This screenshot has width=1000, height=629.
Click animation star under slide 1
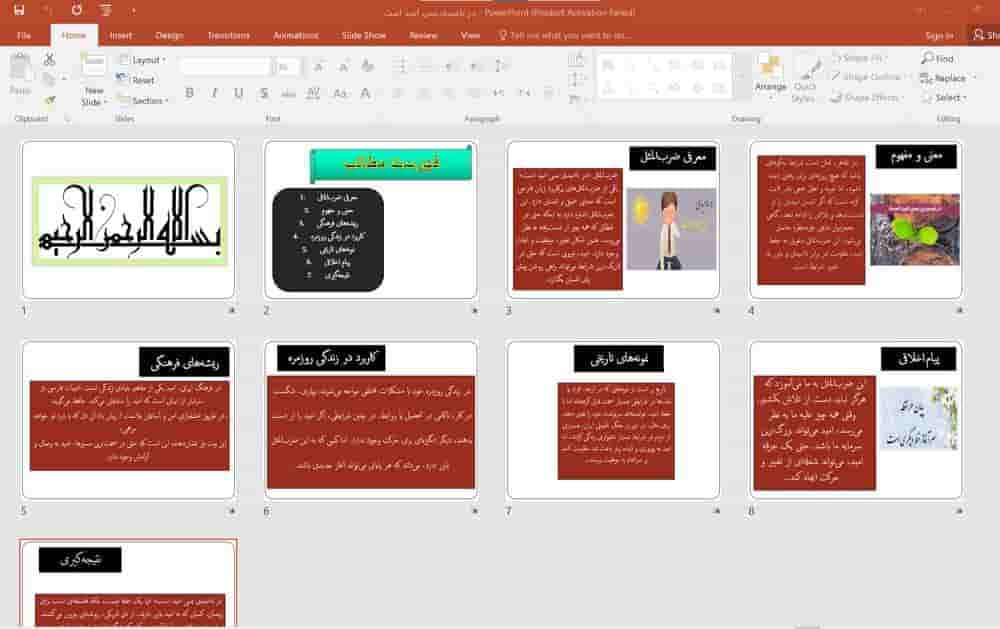click(x=232, y=310)
